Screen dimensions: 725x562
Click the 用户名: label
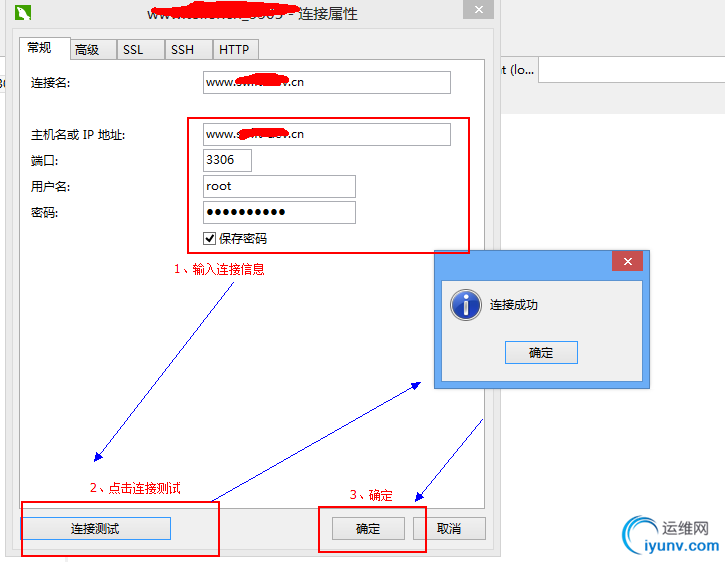tap(50, 186)
